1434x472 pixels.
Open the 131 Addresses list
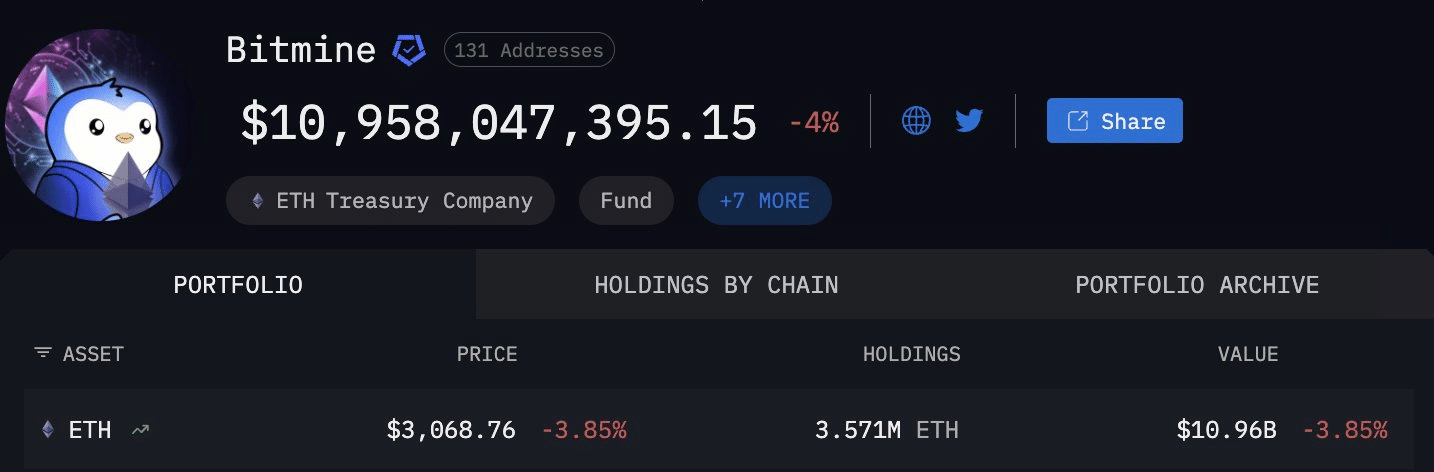pos(529,50)
